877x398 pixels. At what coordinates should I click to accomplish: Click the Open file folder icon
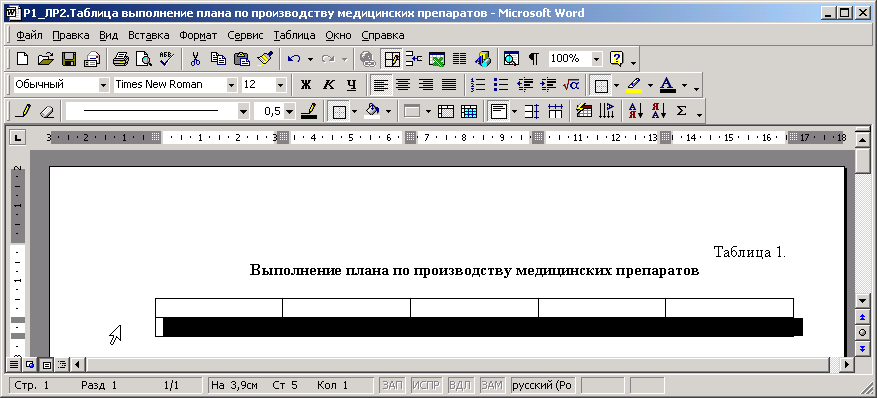coord(45,59)
